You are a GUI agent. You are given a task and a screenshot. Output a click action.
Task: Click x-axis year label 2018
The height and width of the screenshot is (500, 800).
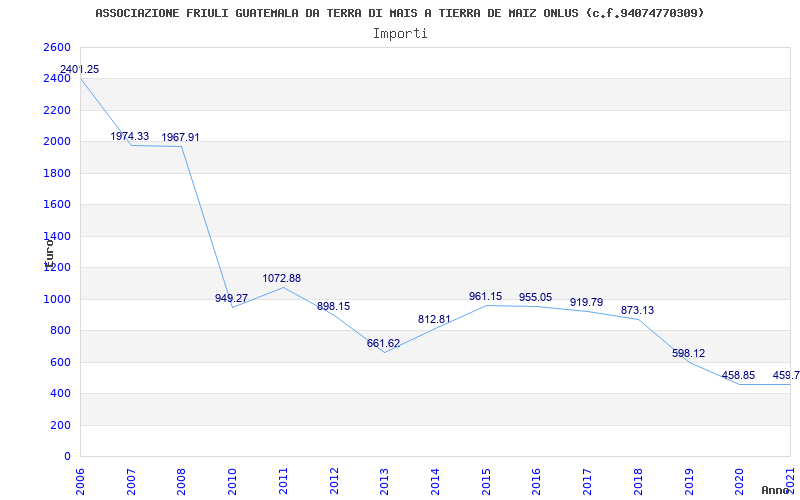tap(638, 481)
